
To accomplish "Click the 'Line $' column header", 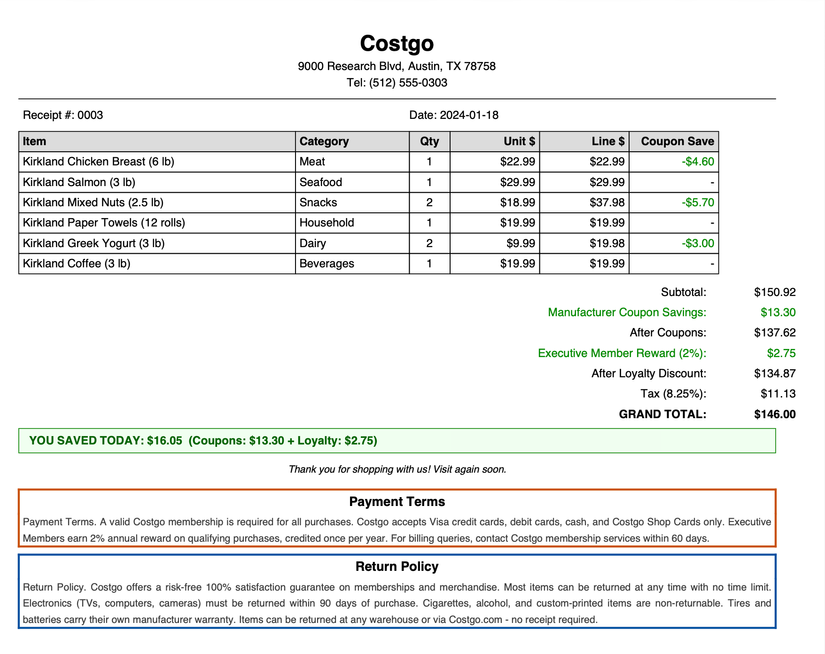I will 584,142.
